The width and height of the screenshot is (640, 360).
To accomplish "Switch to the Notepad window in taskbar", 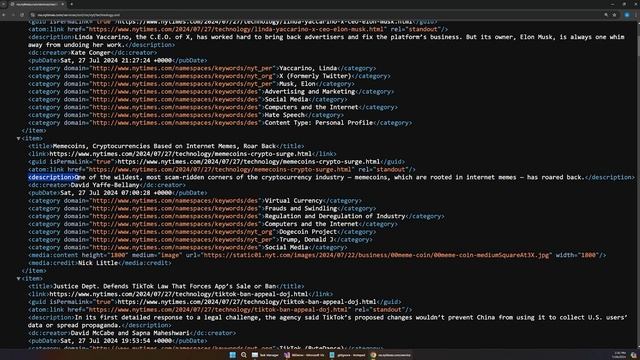I will (x=348, y=355).
